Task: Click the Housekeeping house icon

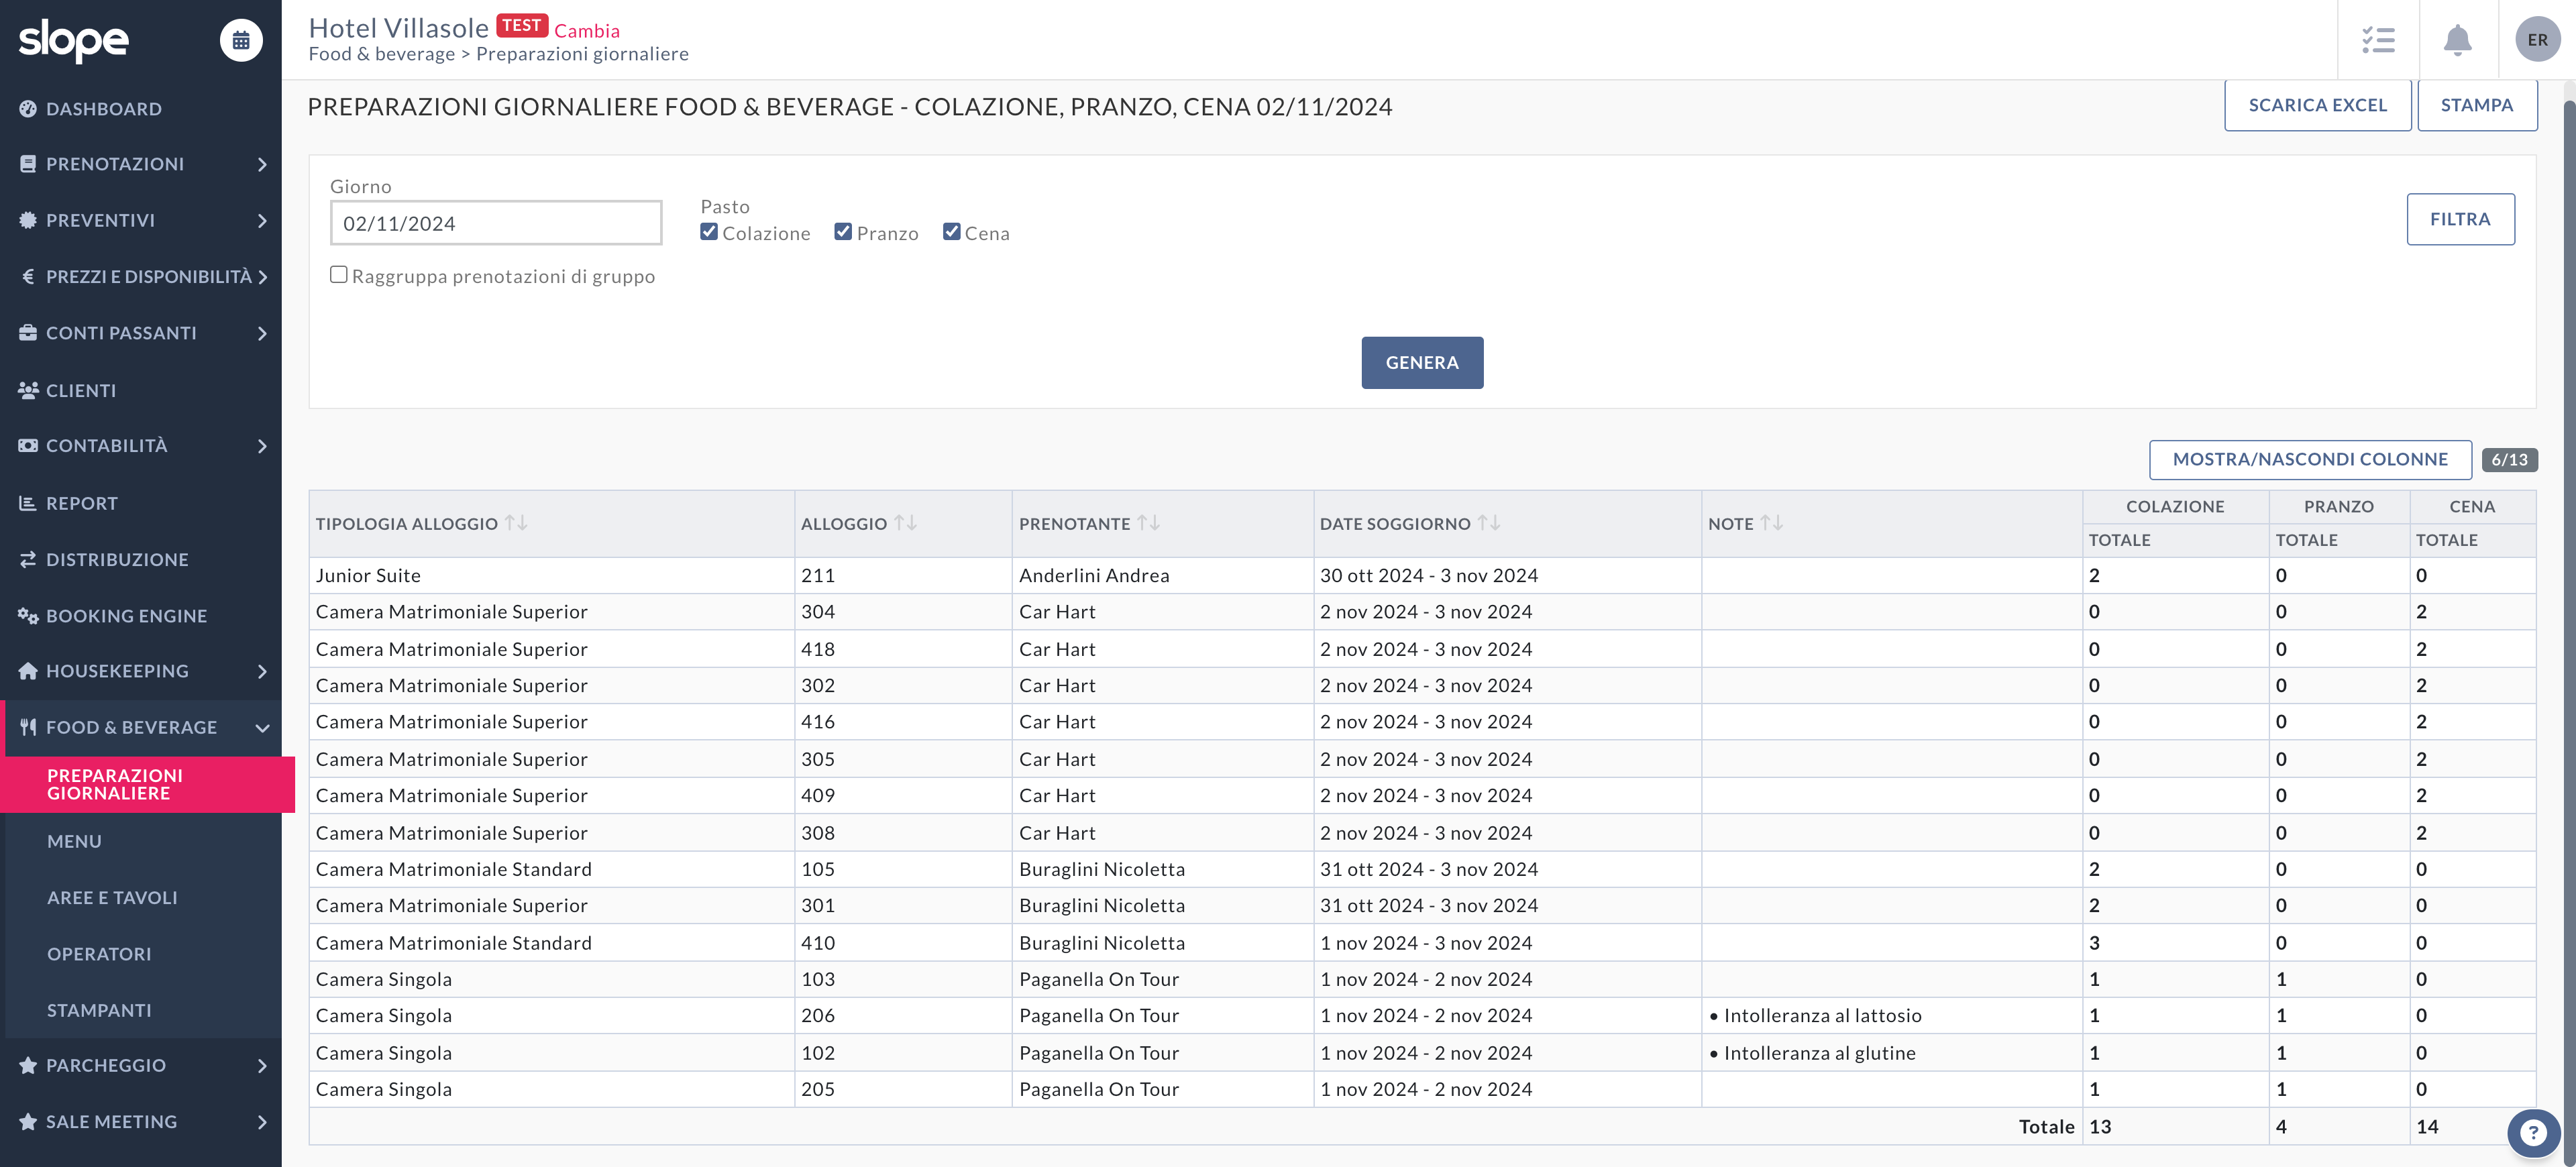Action: point(28,671)
